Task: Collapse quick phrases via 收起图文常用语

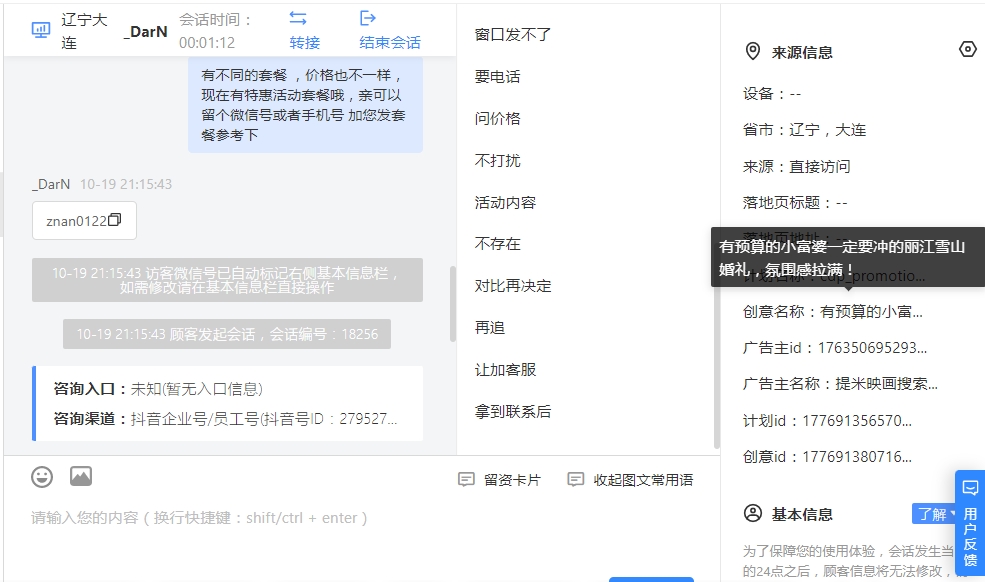Action: (x=643, y=480)
